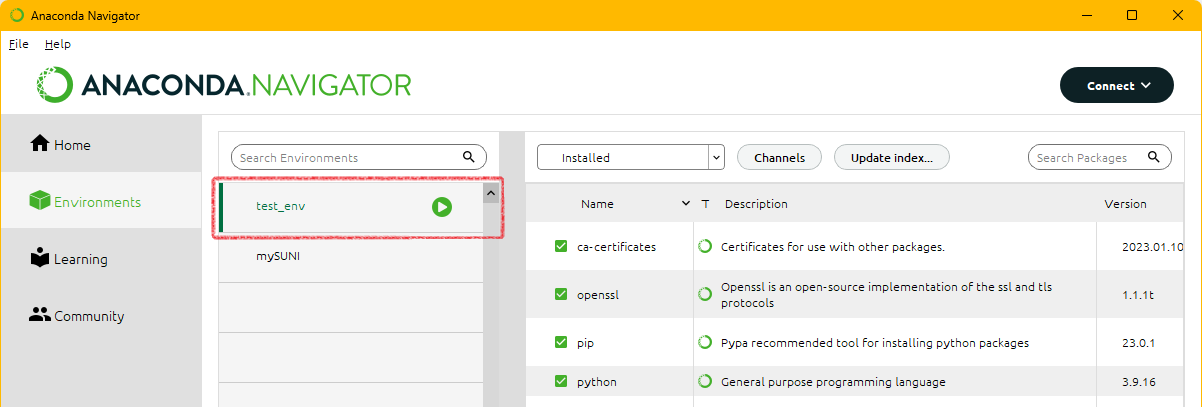
Task: Open the File menu
Action: (19, 44)
